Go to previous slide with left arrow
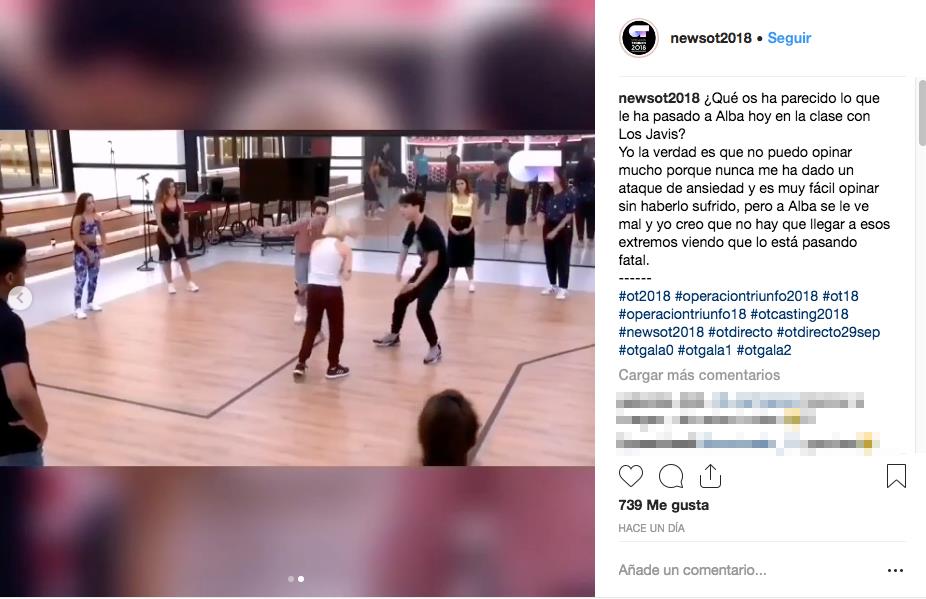 point(20,298)
